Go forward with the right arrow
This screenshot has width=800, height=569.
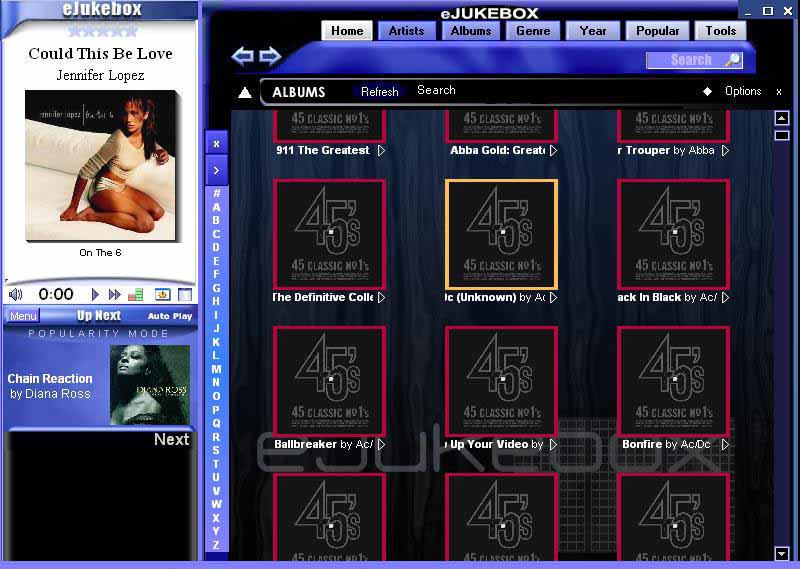[270, 56]
